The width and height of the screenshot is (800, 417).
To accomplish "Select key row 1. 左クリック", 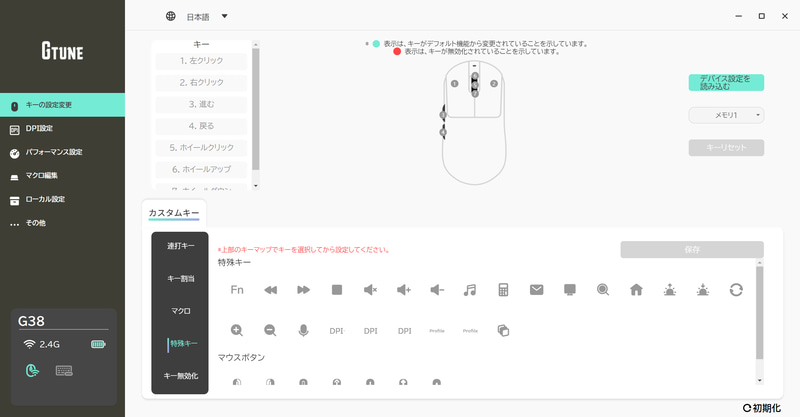I will tap(201, 61).
